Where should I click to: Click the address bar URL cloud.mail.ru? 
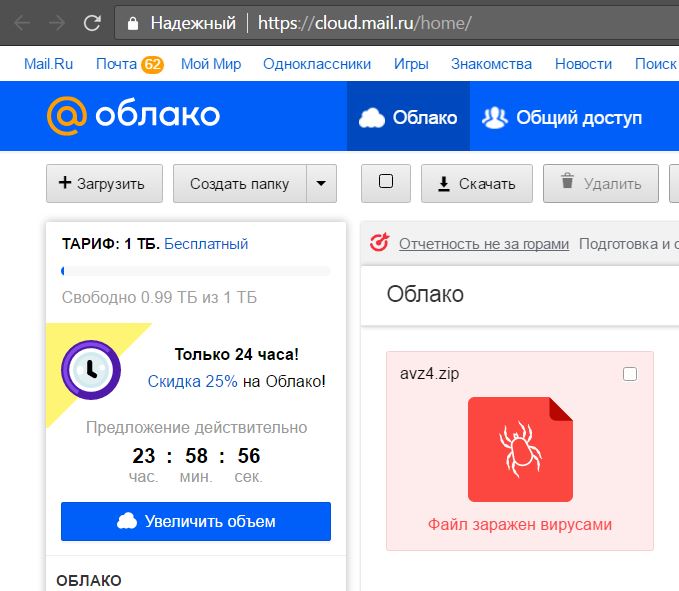pos(364,23)
